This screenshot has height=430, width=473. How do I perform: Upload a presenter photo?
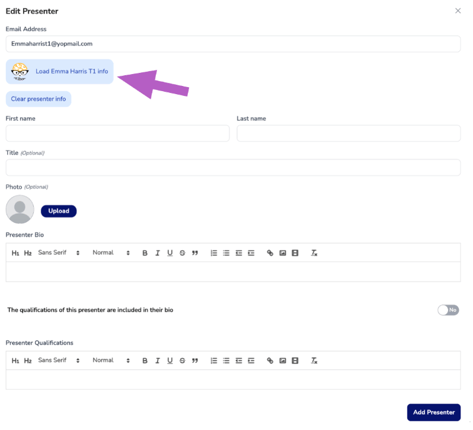coord(59,211)
